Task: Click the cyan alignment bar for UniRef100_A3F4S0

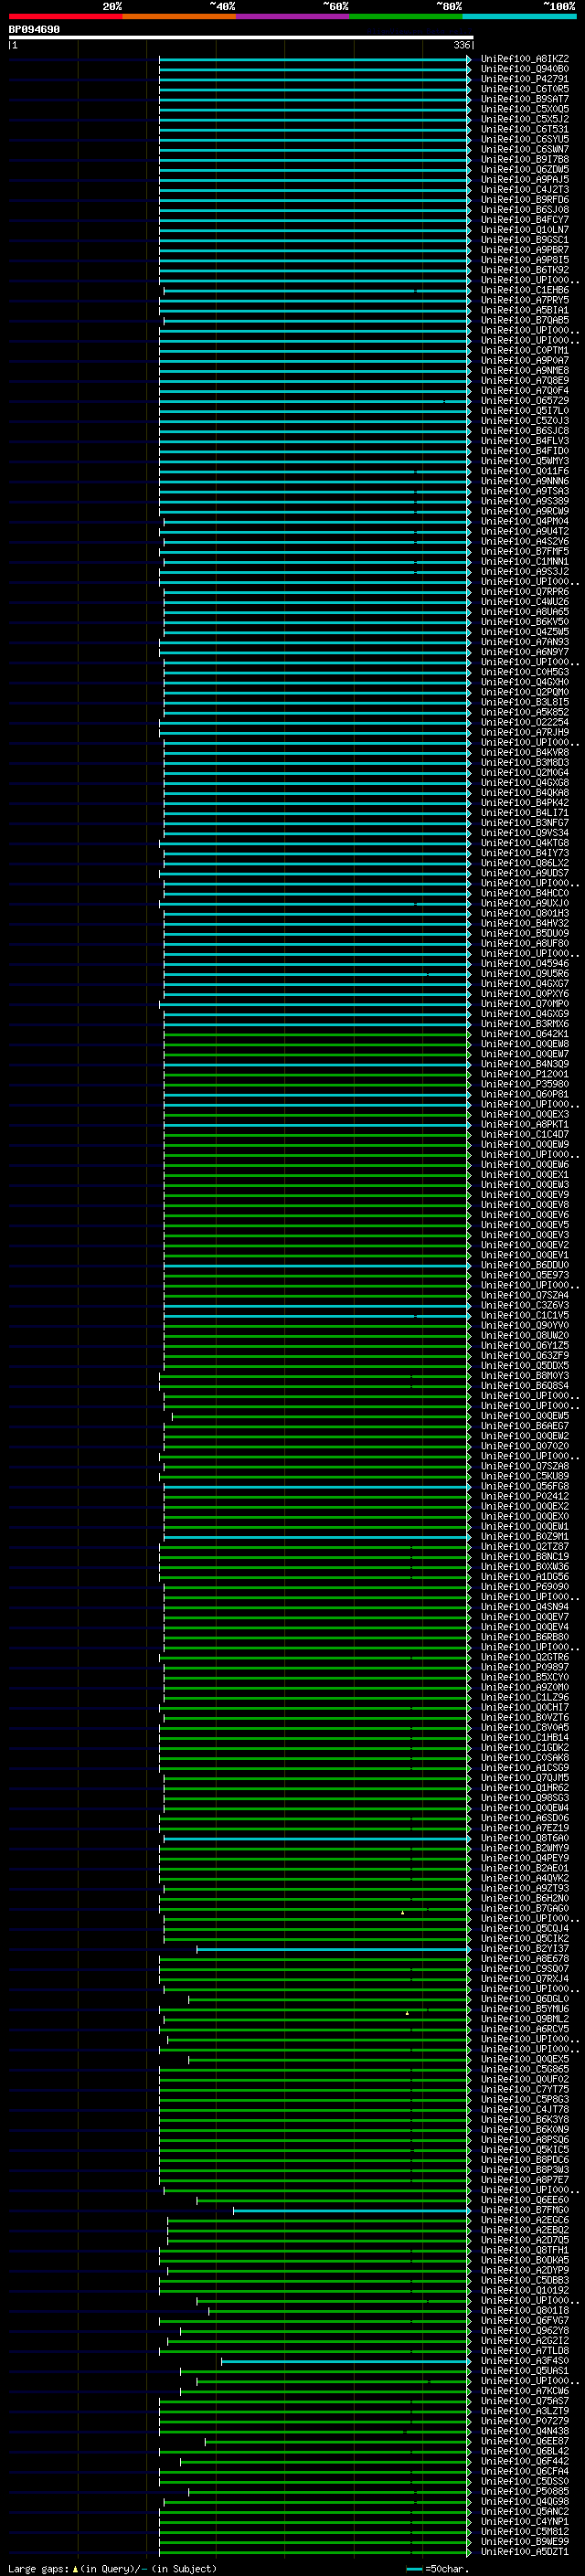Action: (345, 2361)
